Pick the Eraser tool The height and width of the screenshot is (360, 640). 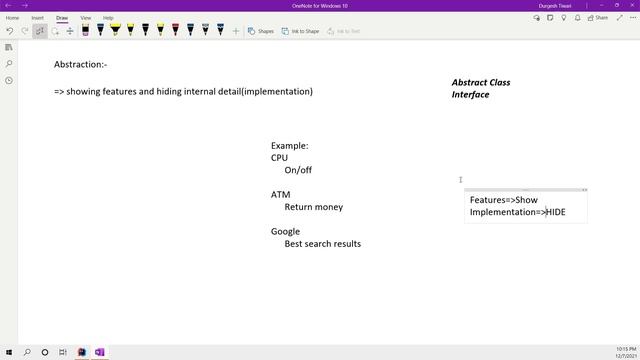click(85, 30)
